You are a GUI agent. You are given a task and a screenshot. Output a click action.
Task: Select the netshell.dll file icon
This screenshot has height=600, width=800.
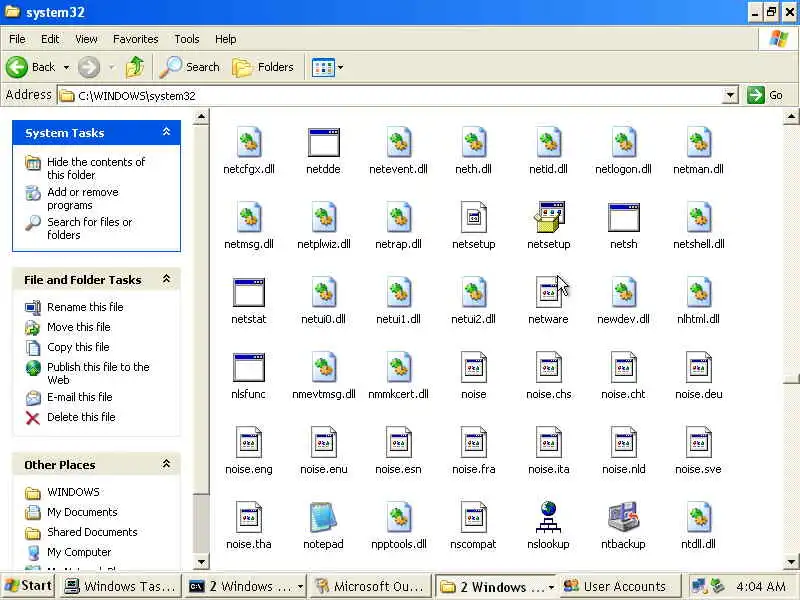click(x=698, y=217)
